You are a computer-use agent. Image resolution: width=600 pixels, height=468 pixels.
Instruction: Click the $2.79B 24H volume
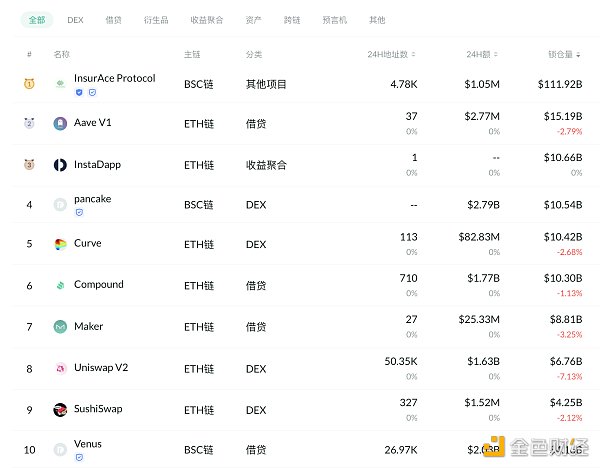483,205
